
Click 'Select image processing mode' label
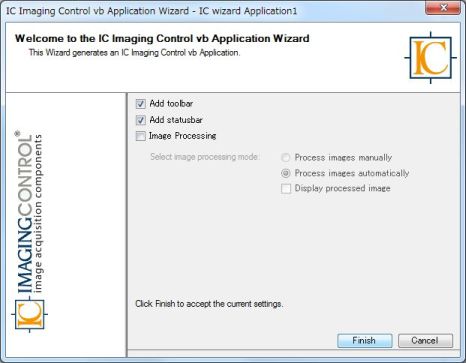(x=205, y=157)
